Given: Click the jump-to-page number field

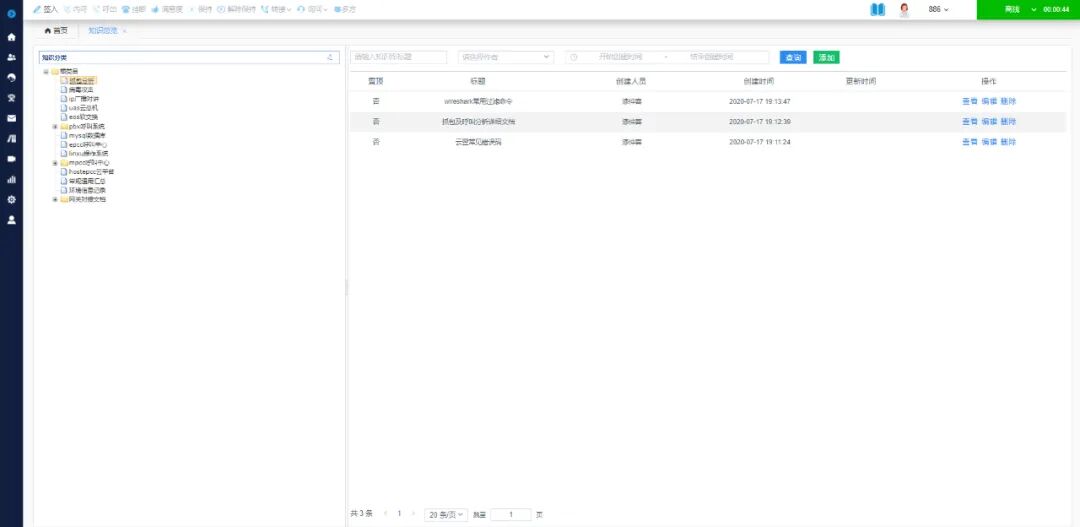Looking at the screenshot, I should (511, 515).
